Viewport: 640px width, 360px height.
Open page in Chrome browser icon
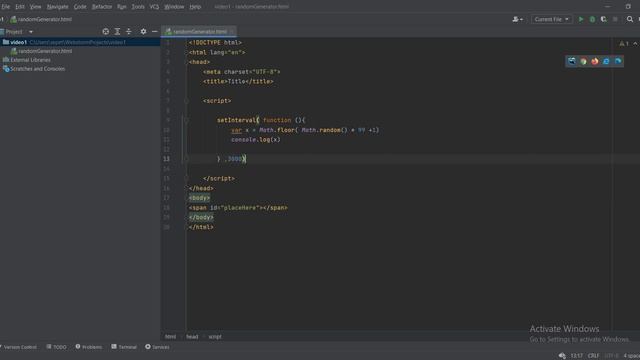click(583, 61)
